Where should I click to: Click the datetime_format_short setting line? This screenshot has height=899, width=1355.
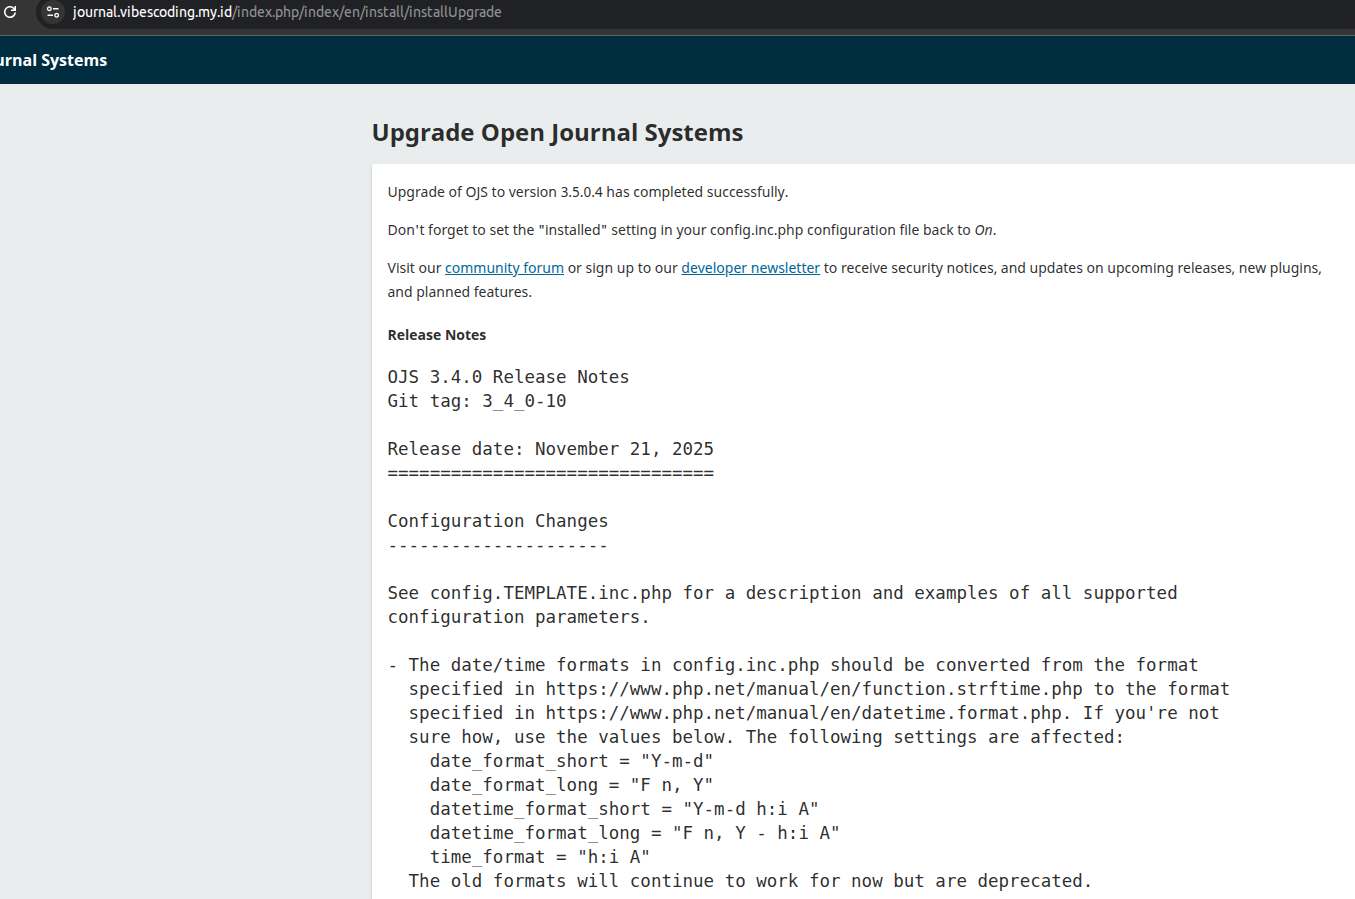point(624,809)
